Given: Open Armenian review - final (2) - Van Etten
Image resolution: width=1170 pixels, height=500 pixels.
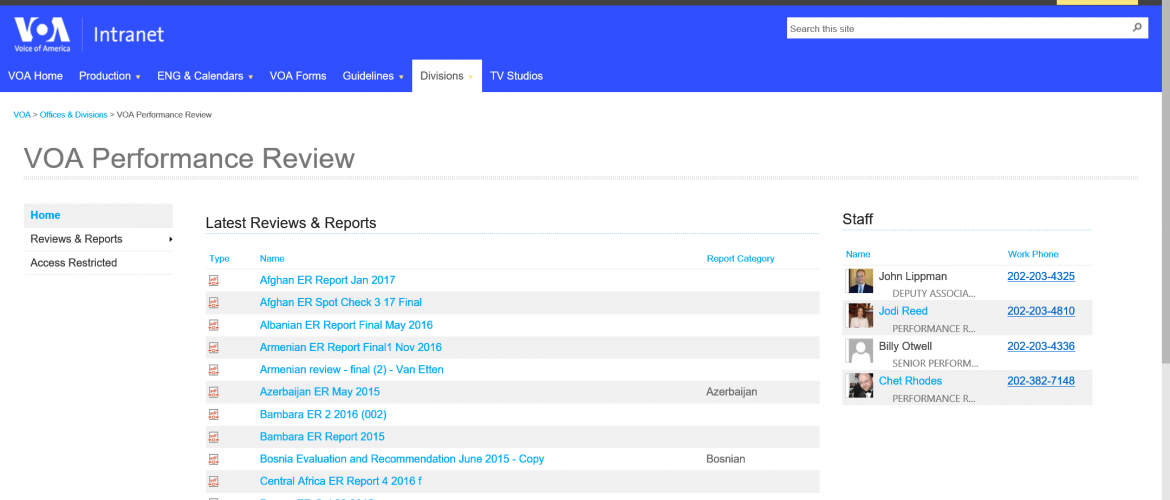Looking at the screenshot, I should pyautogui.click(x=351, y=370).
